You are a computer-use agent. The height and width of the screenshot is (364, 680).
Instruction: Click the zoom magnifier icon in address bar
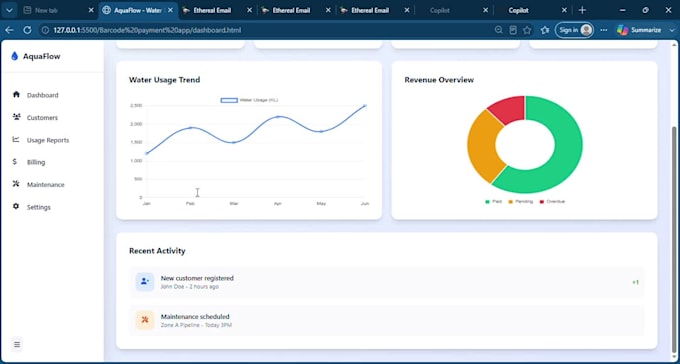click(x=499, y=30)
